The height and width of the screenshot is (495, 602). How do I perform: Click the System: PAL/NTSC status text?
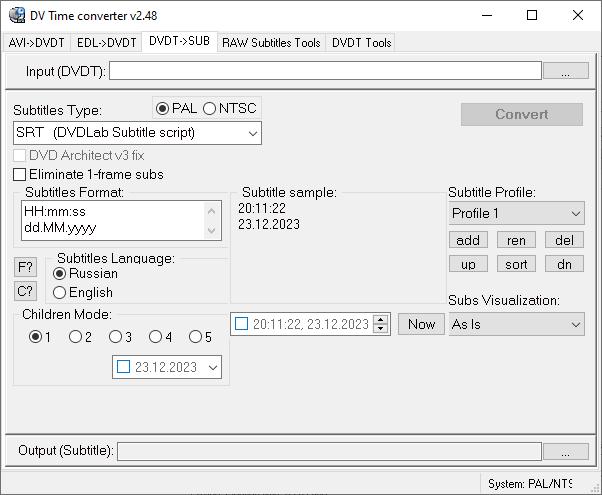coord(530,483)
